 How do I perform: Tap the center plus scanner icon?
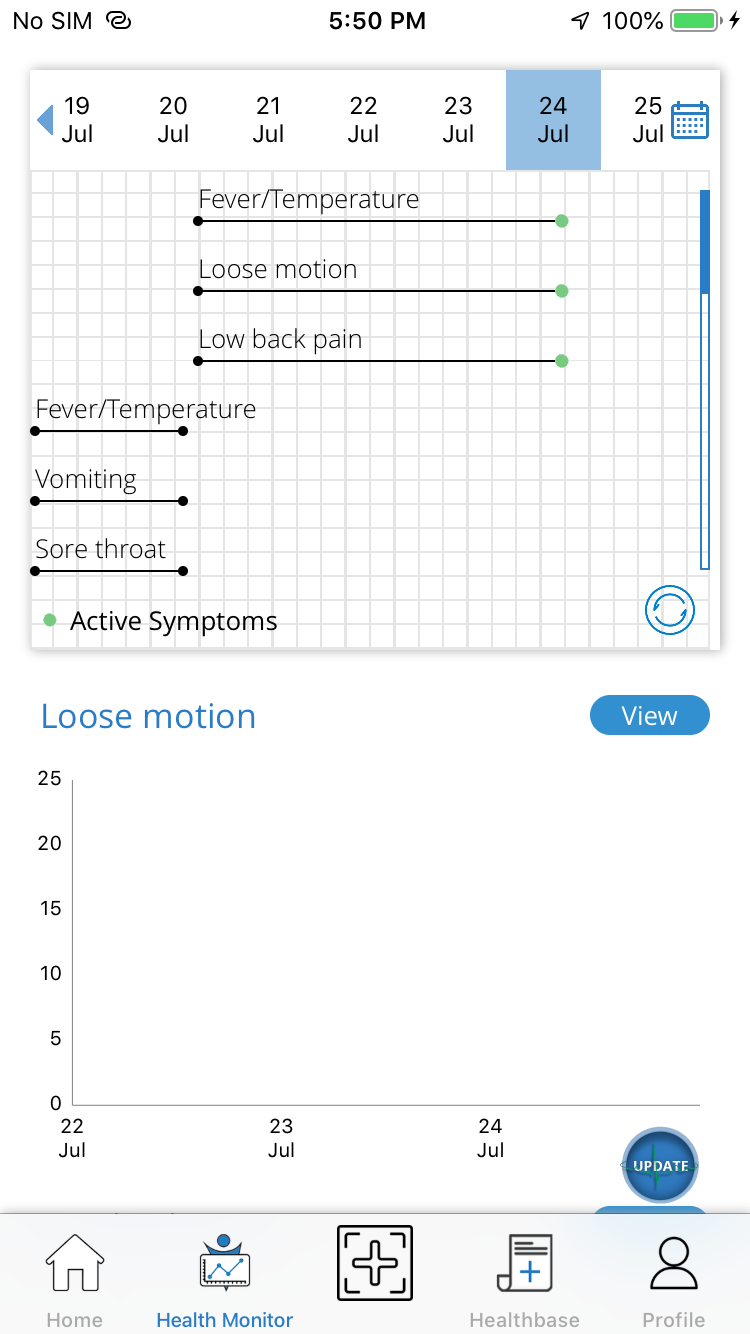click(x=374, y=1263)
